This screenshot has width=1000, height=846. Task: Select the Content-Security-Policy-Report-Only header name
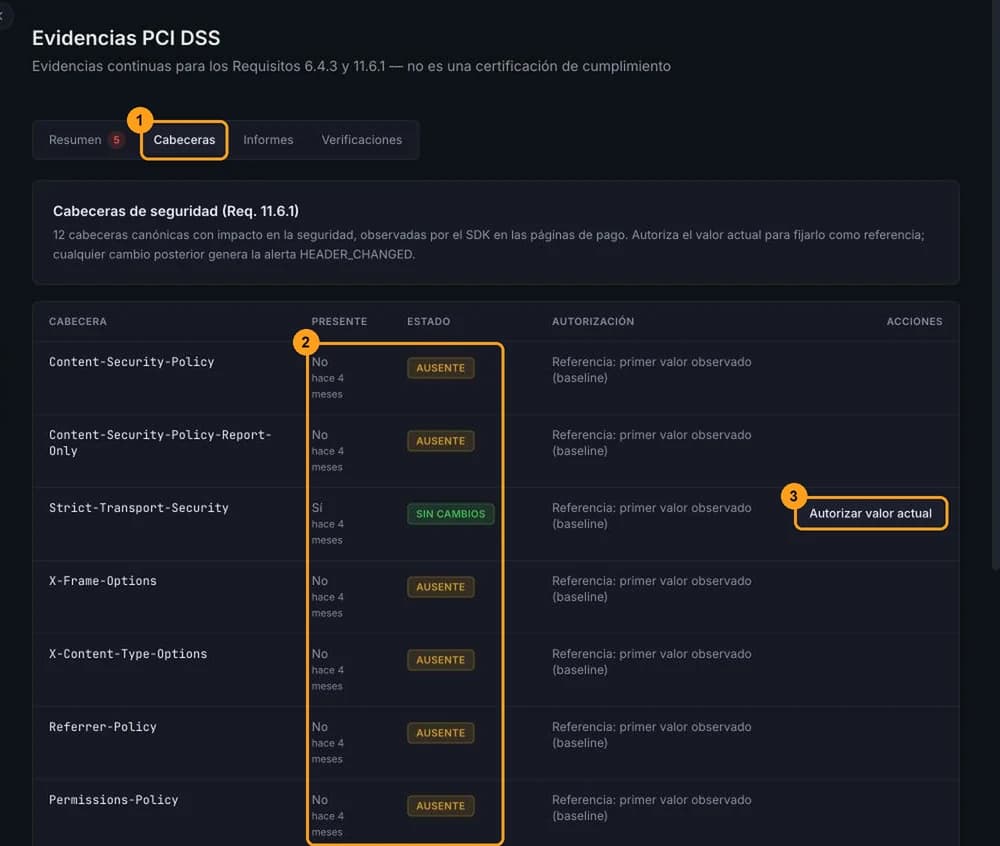pos(160,442)
